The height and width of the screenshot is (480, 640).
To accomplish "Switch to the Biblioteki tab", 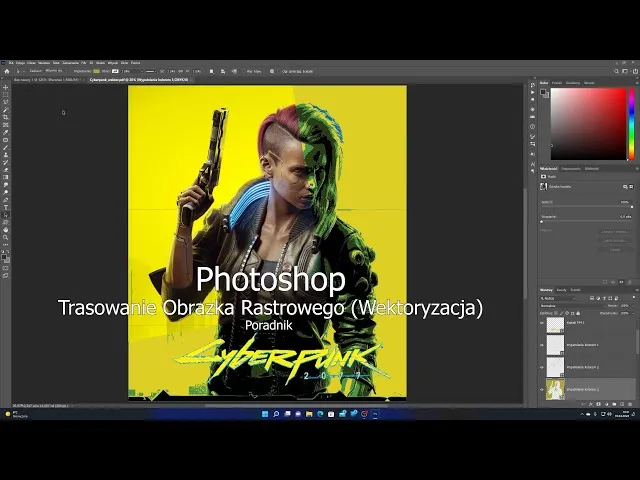I will 592,169.
